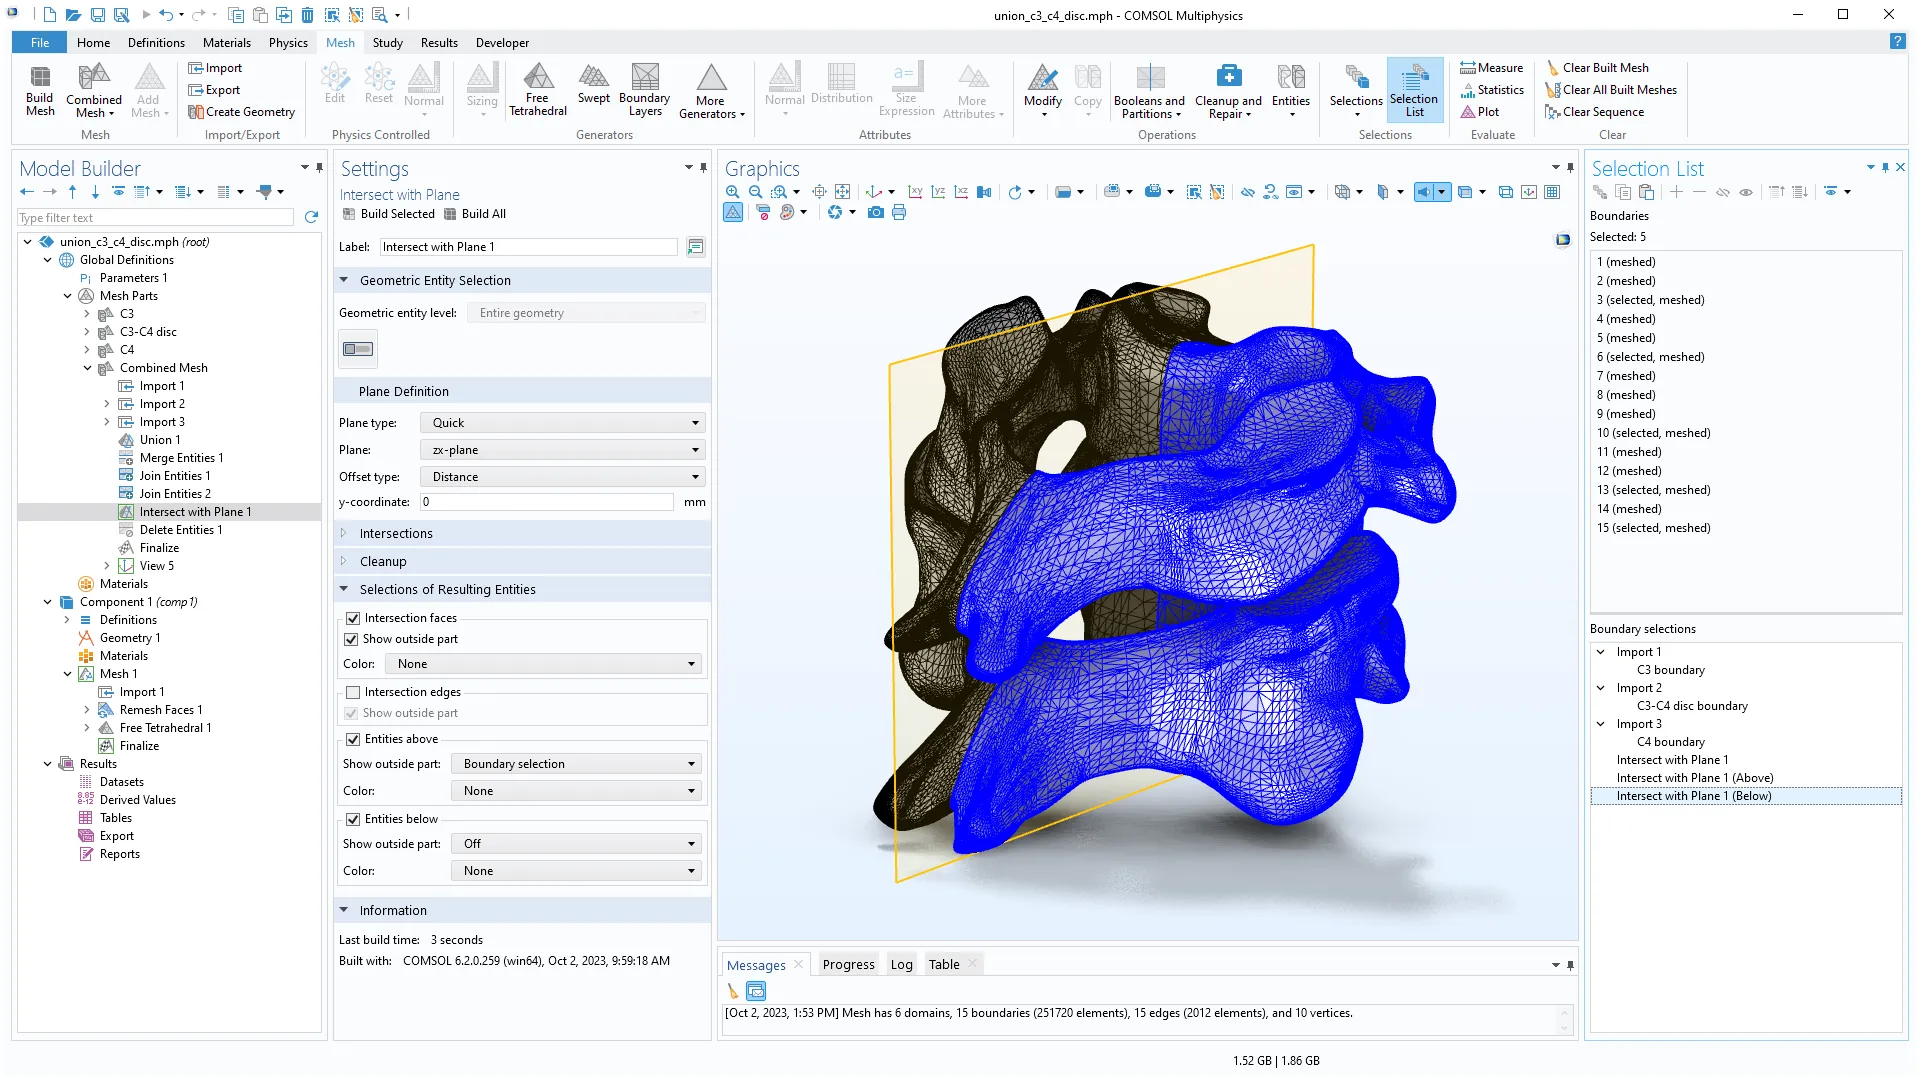Click the Build Selected button
The height and width of the screenshot is (1077, 1920).
coord(389,214)
